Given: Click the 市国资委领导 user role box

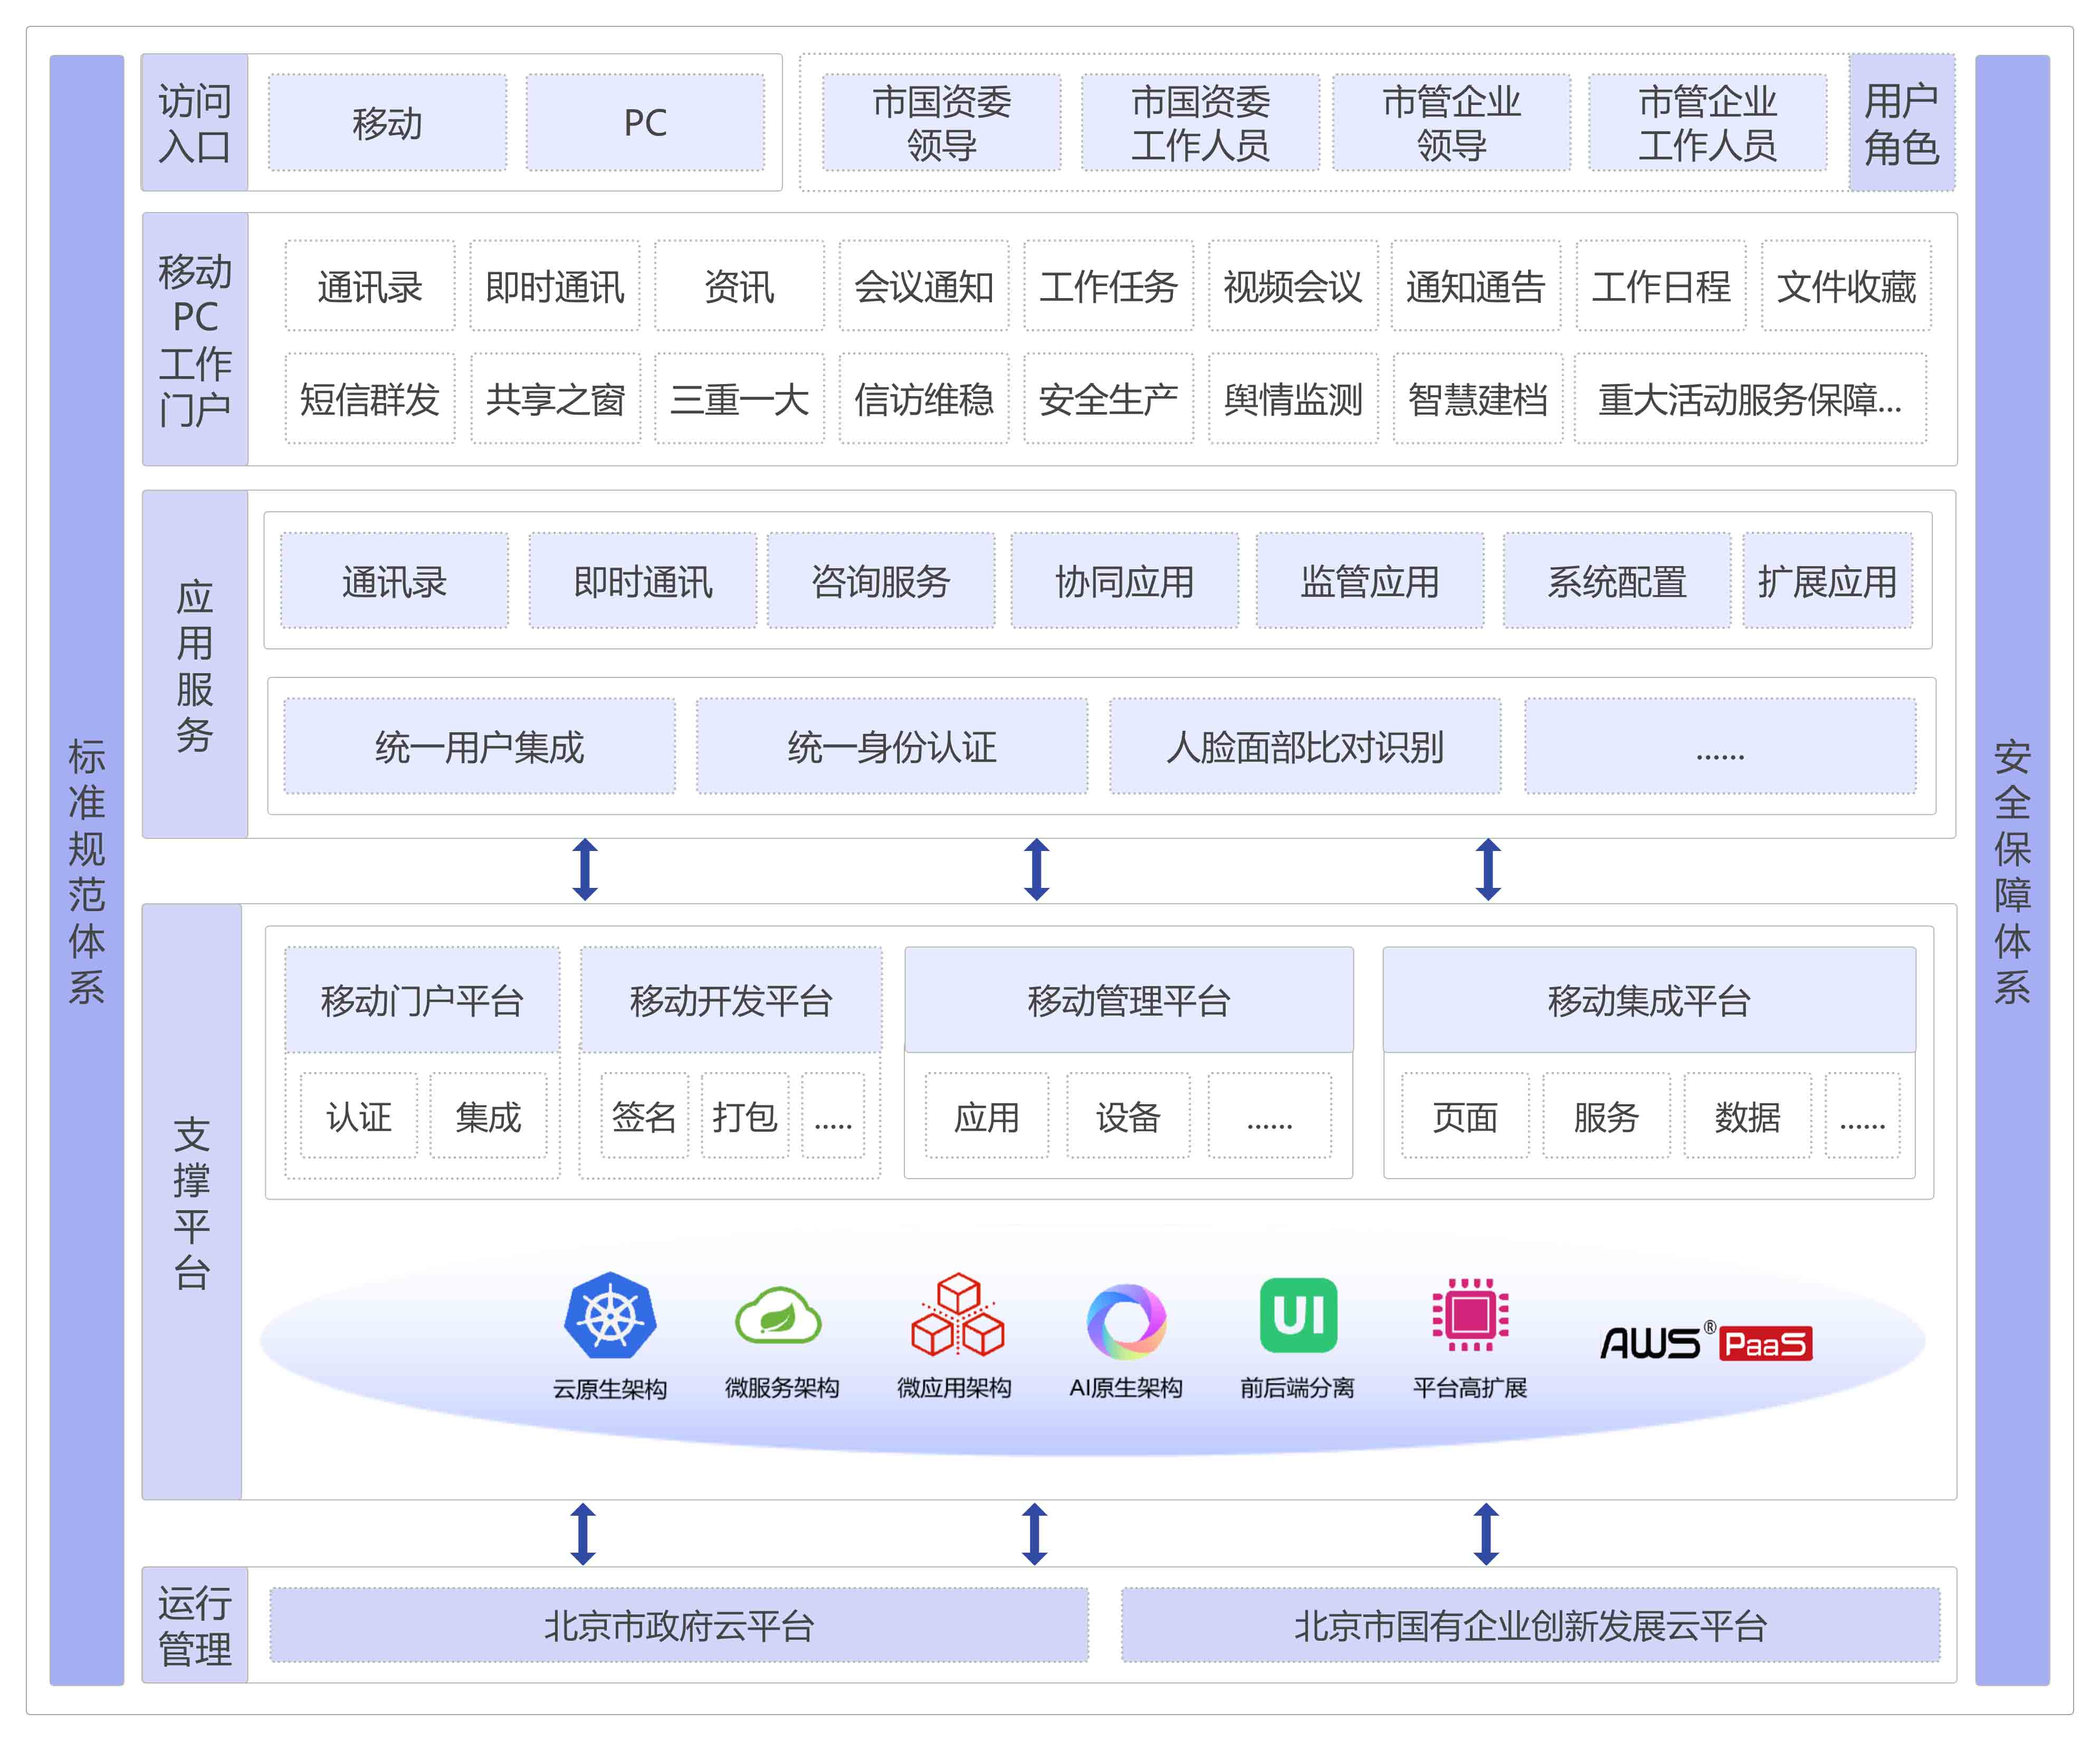Looking at the screenshot, I should coord(941,123).
